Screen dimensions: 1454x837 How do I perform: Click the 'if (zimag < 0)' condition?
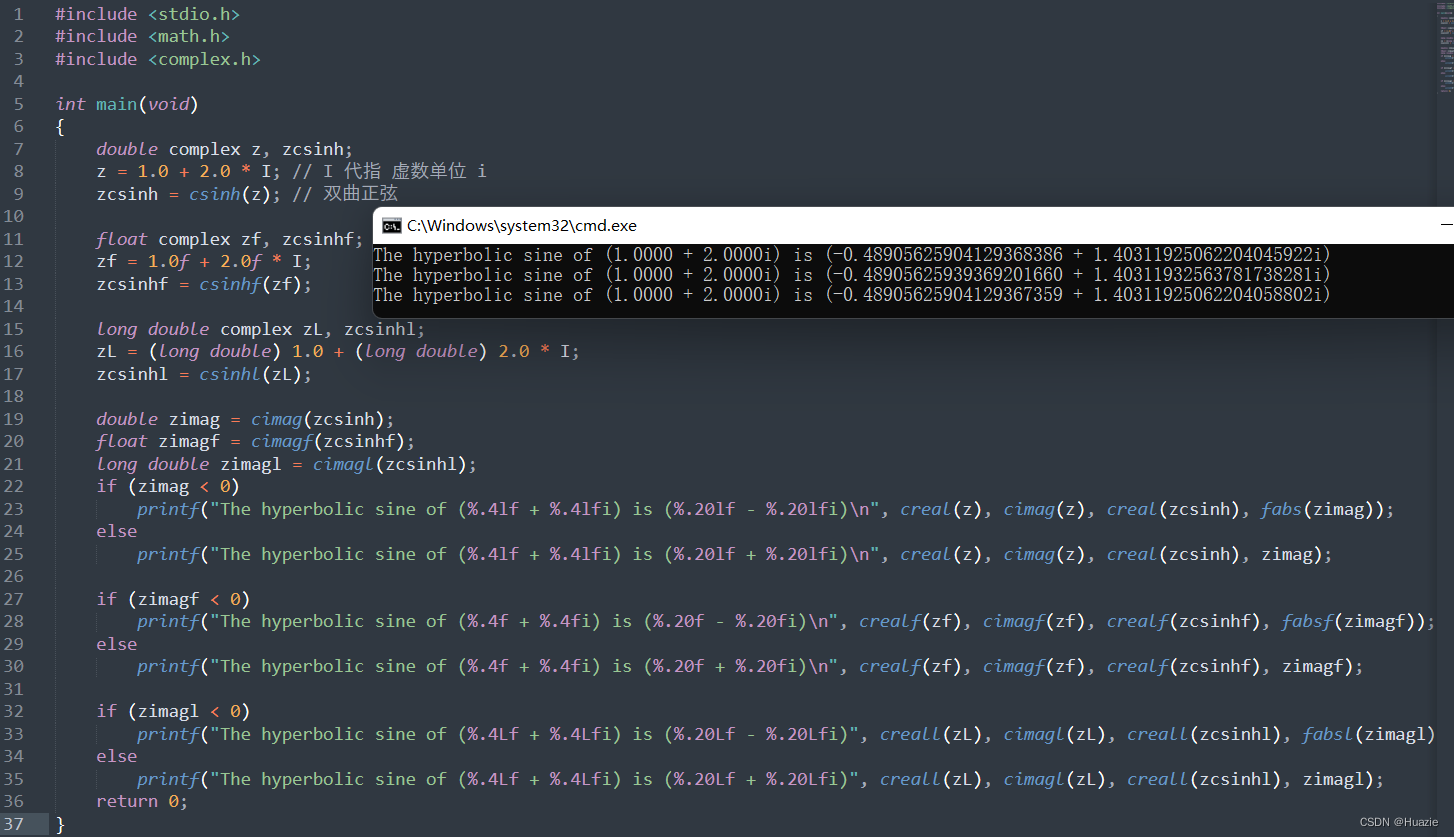click(x=168, y=487)
